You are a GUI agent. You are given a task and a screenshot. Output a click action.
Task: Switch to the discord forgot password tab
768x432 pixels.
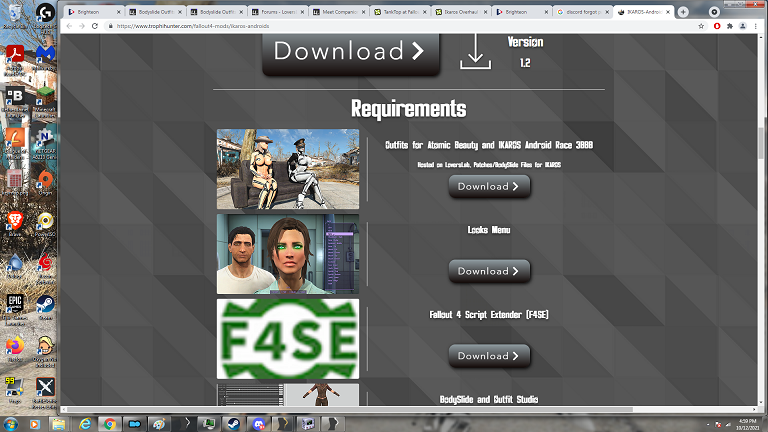pyautogui.click(x=583, y=12)
